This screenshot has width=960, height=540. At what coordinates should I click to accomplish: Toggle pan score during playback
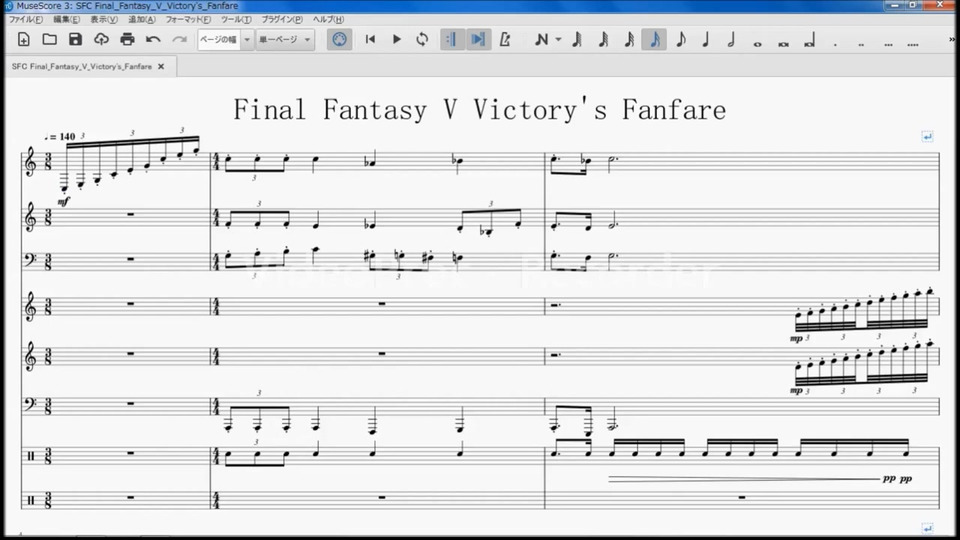pos(478,40)
